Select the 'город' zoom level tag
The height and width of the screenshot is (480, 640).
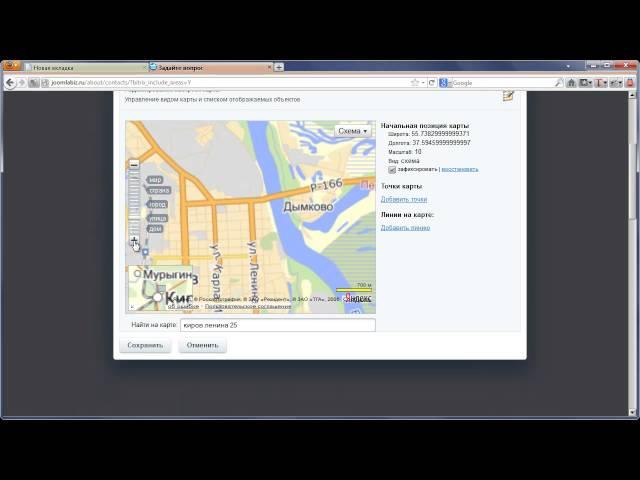[157, 204]
